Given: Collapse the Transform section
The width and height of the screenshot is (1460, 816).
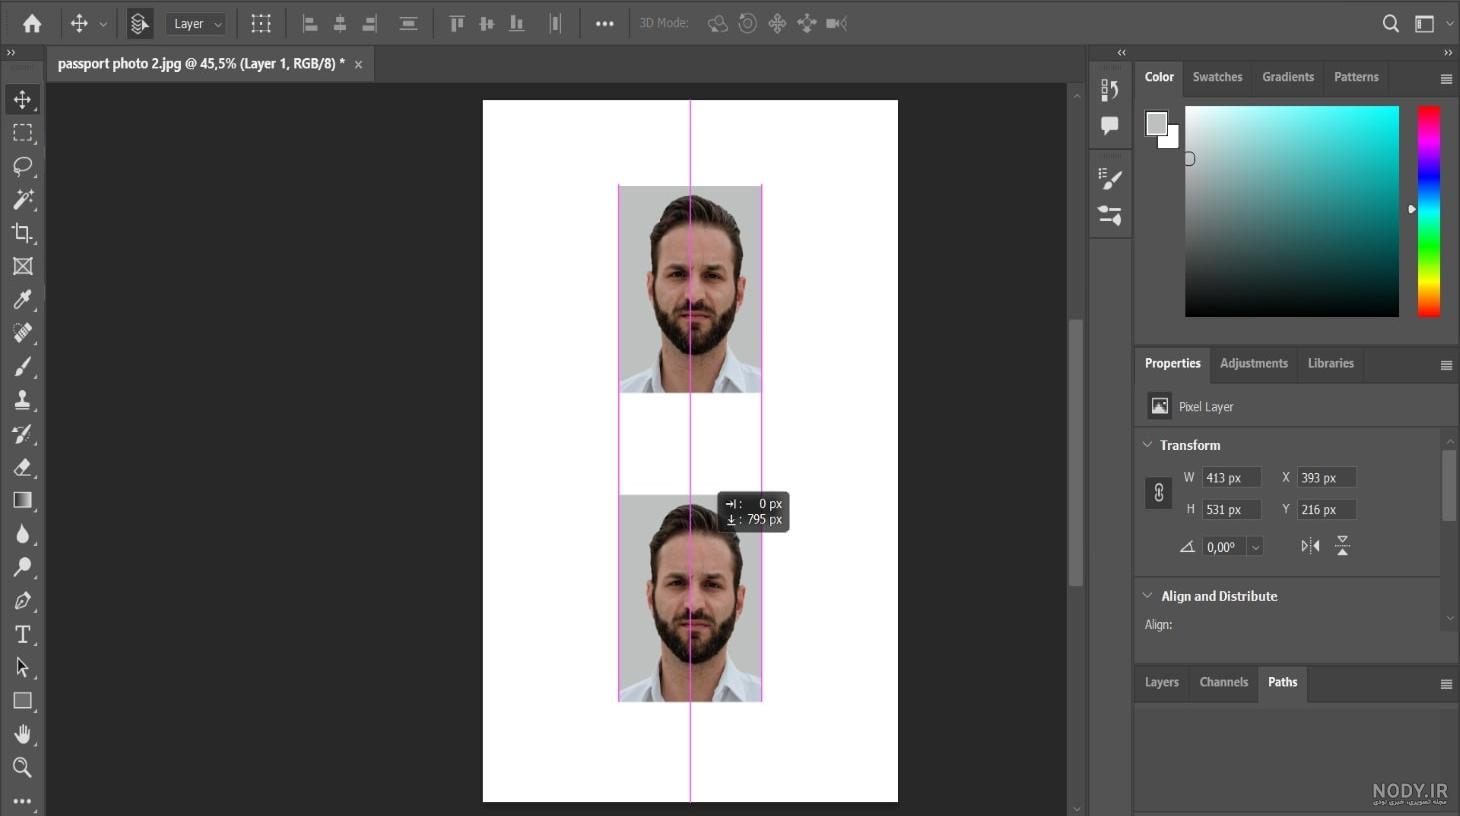Looking at the screenshot, I should click(x=1147, y=445).
